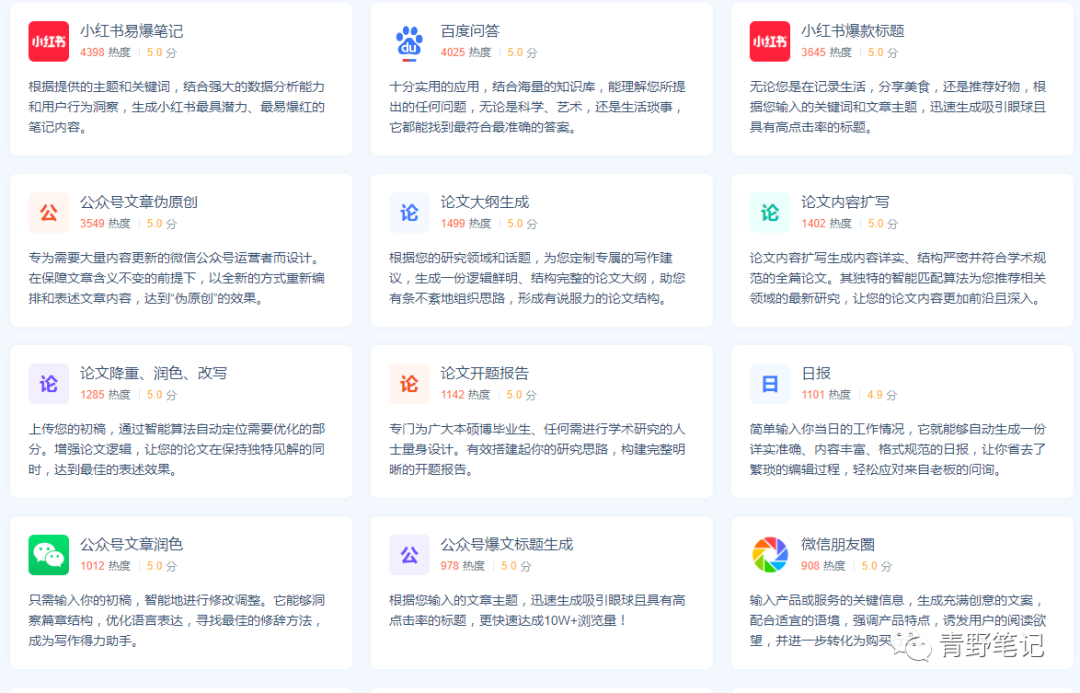Click the 4025 热度 popularity count
Image resolution: width=1080 pixels, height=693 pixels.
(466, 52)
